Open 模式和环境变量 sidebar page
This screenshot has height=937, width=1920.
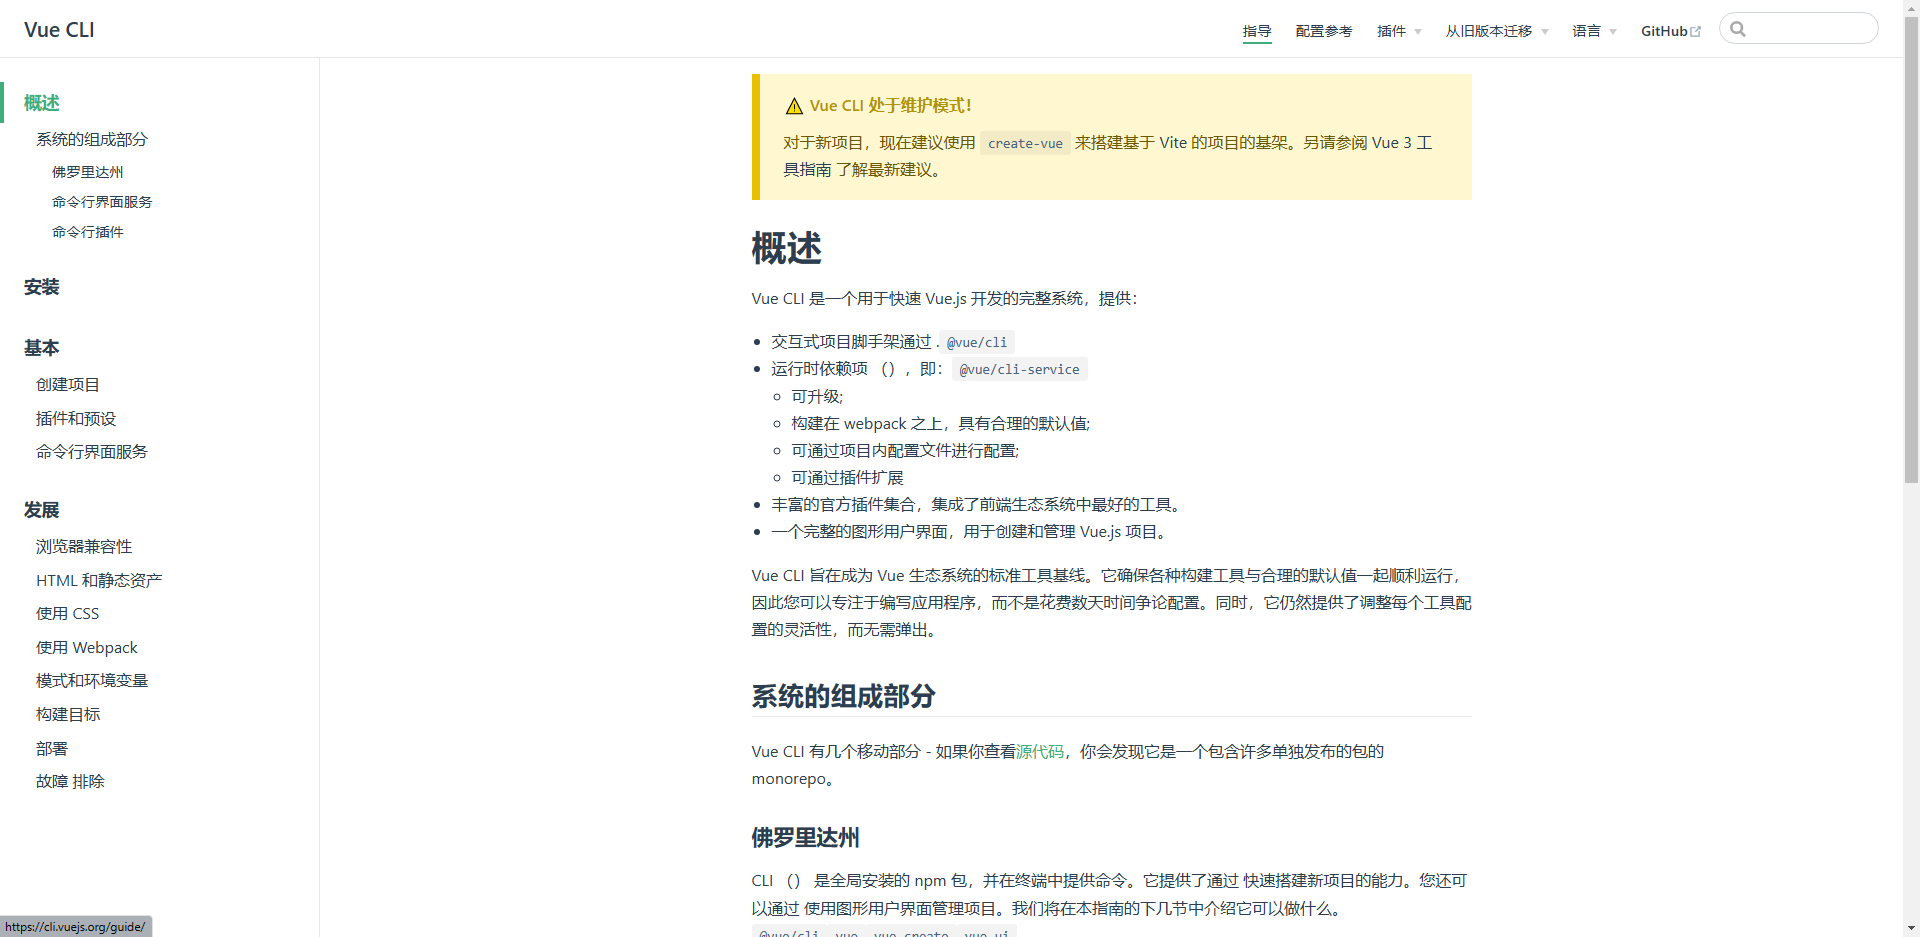[x=92, y=681]
